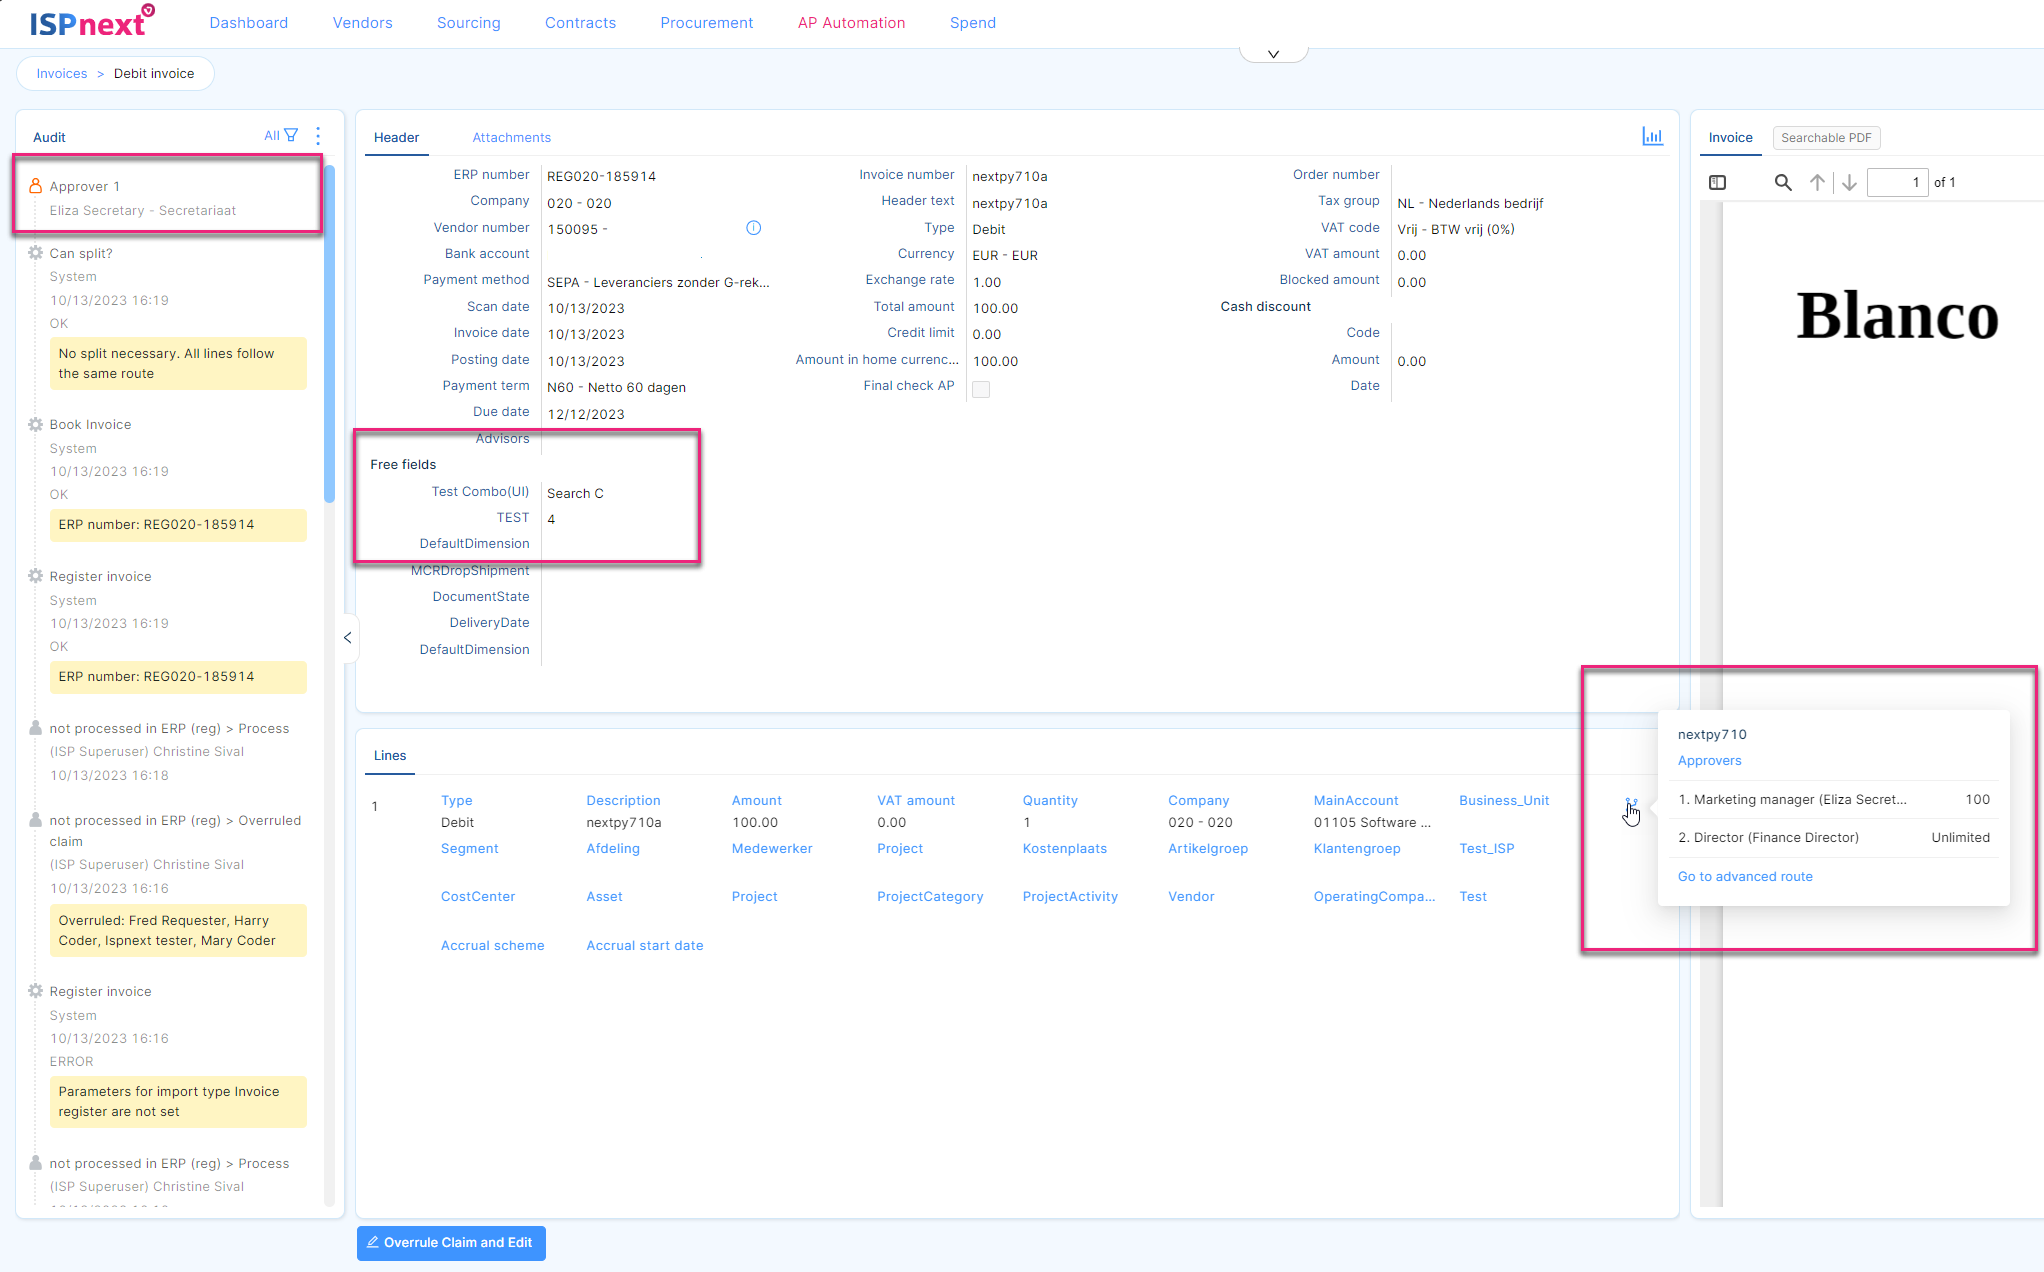Expand the top navigation chevron
The width and height of the screenshot is (2044, 1272).
click(1273, 54)
